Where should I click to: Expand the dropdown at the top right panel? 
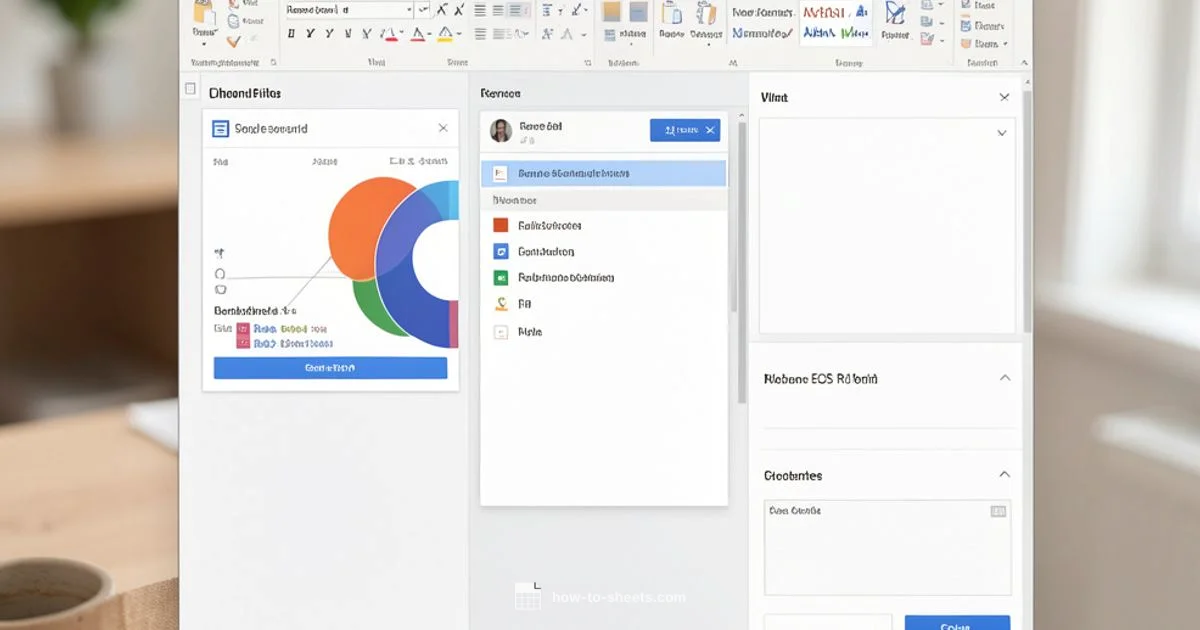(x=1002, y=134)
